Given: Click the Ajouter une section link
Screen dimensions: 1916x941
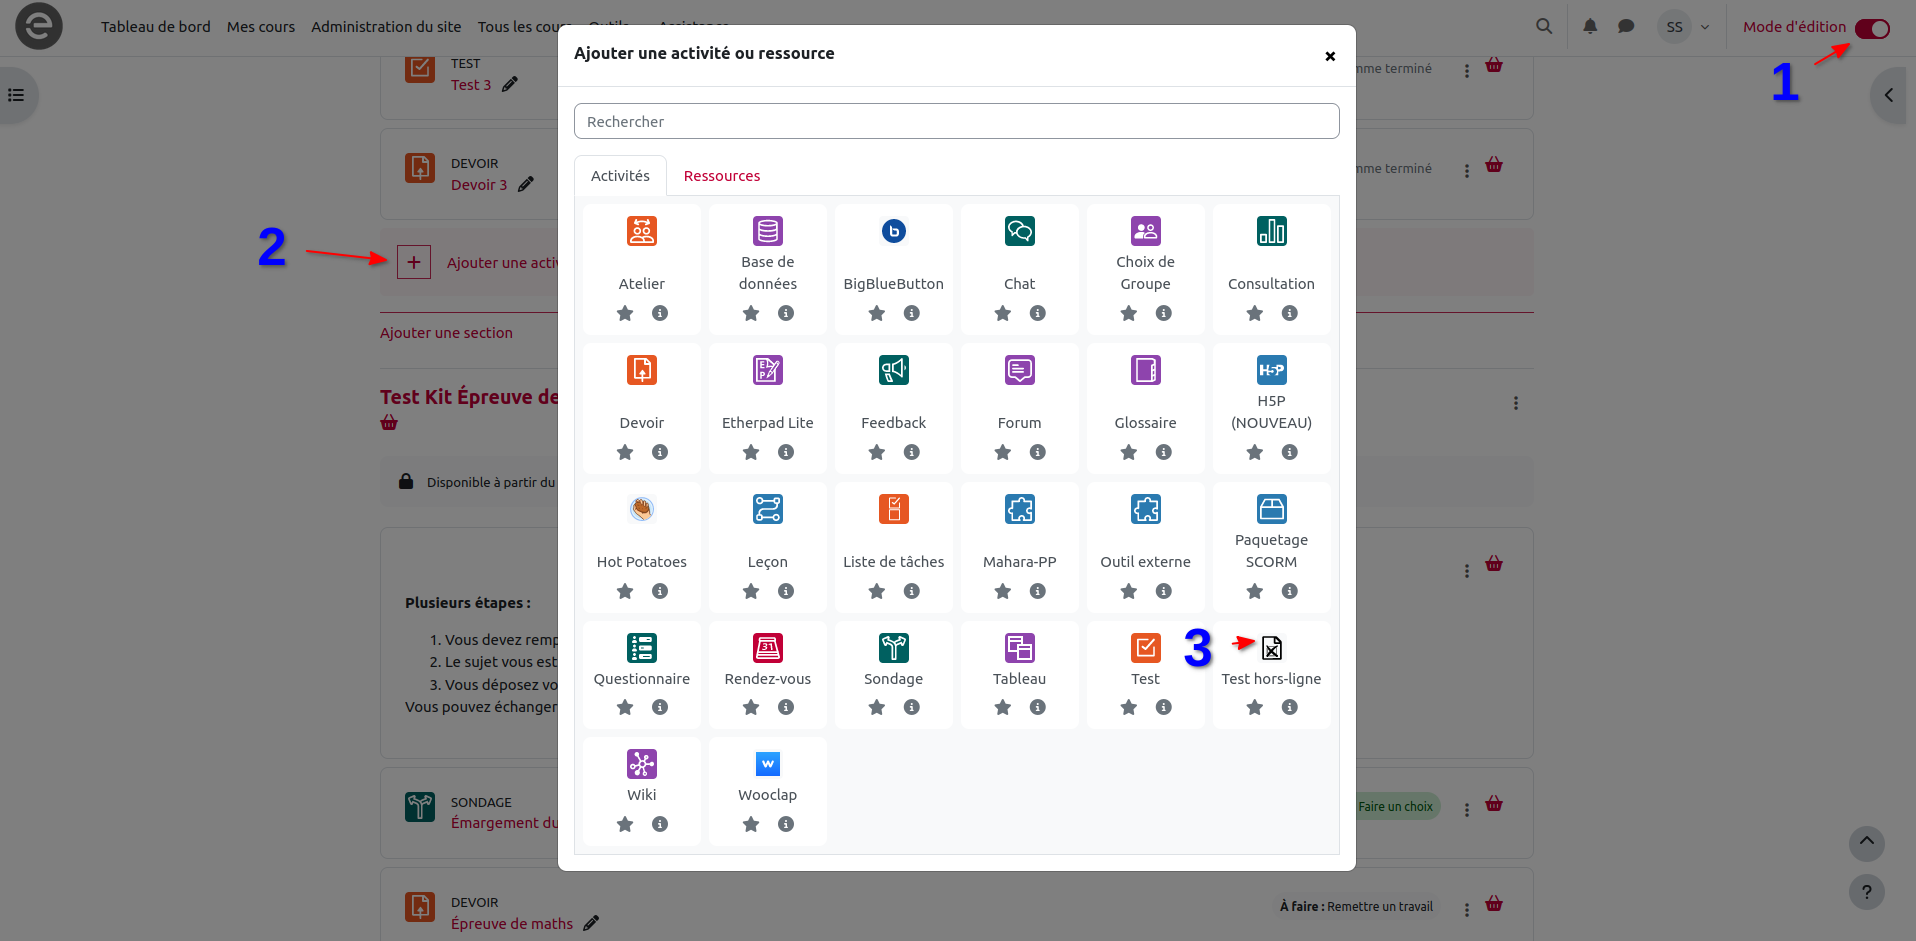Looking at the screenshot, I should [446, 333].
